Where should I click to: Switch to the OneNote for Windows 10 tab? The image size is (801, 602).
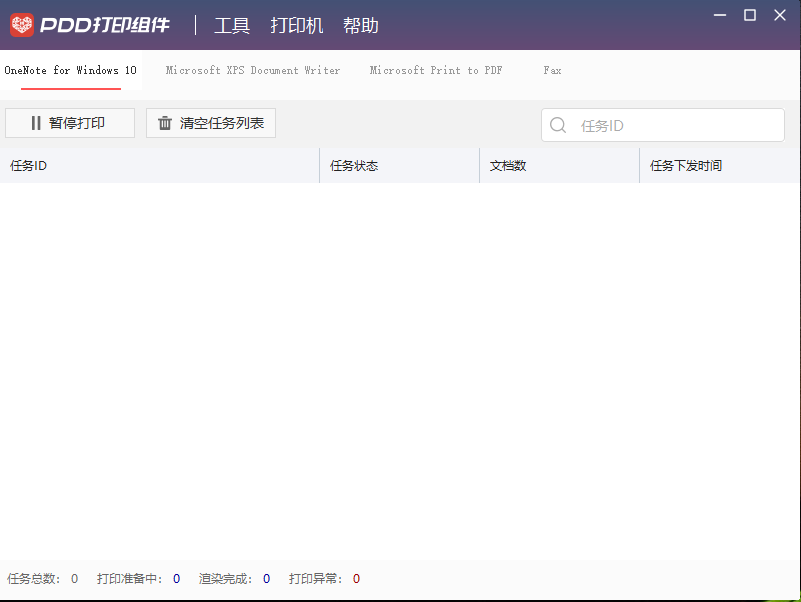tap(70, 71)
